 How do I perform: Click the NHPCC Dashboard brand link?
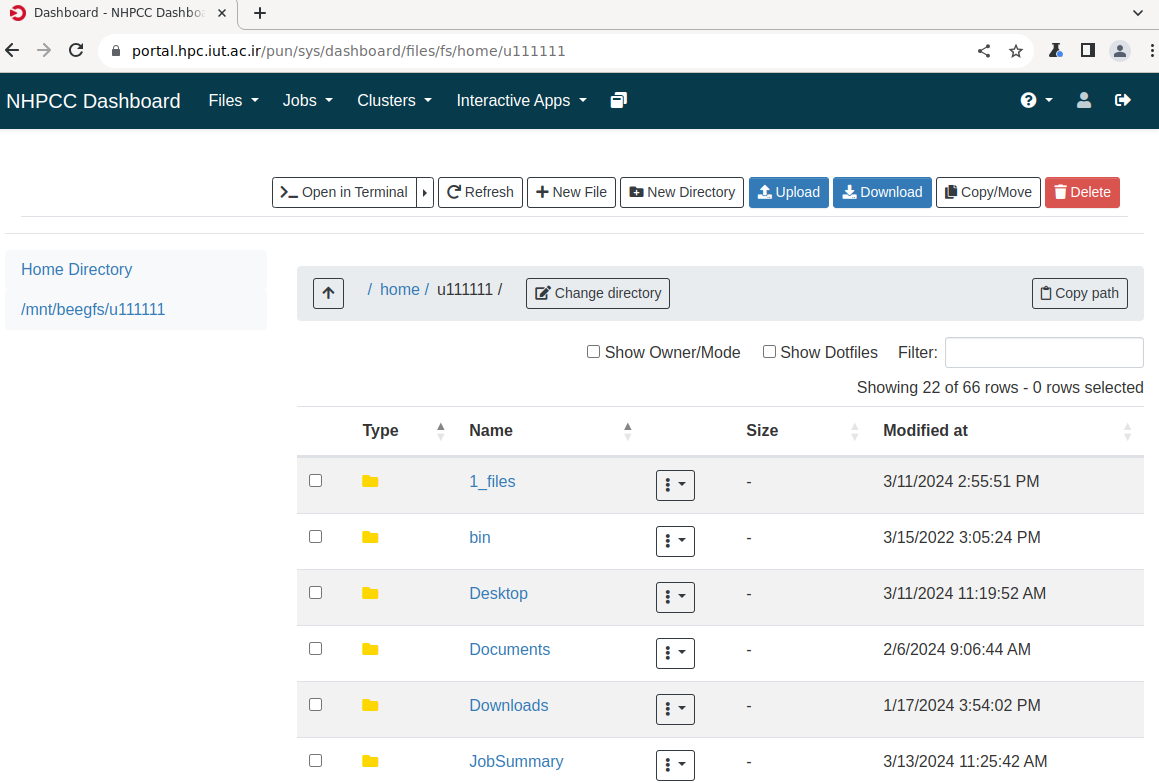pos(93,101)
